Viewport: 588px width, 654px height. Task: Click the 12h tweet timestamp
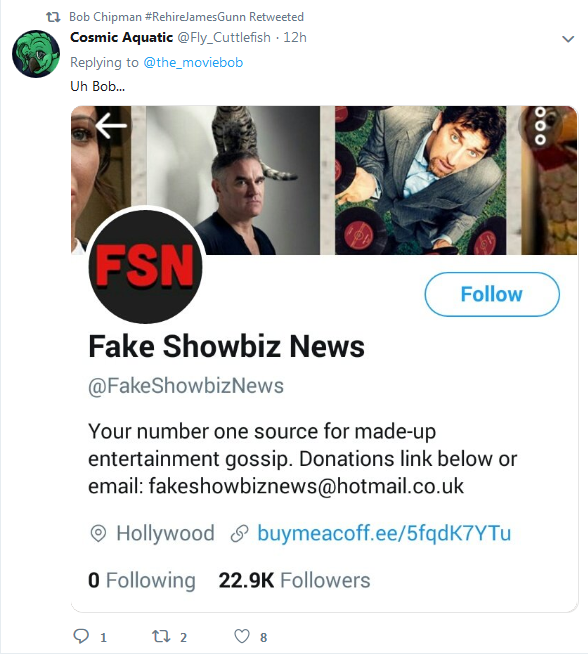[295, 38]
